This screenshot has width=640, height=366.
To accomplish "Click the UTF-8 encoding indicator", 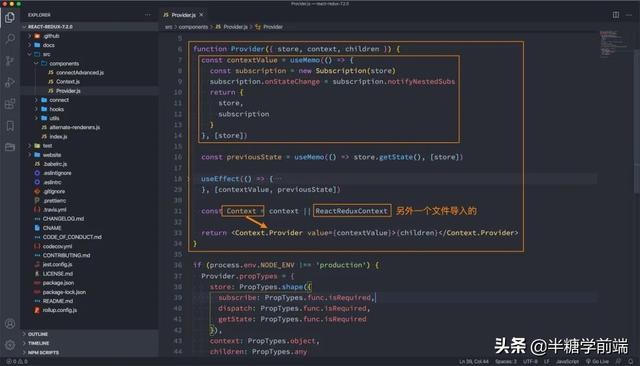I will [x=530, y=362].
